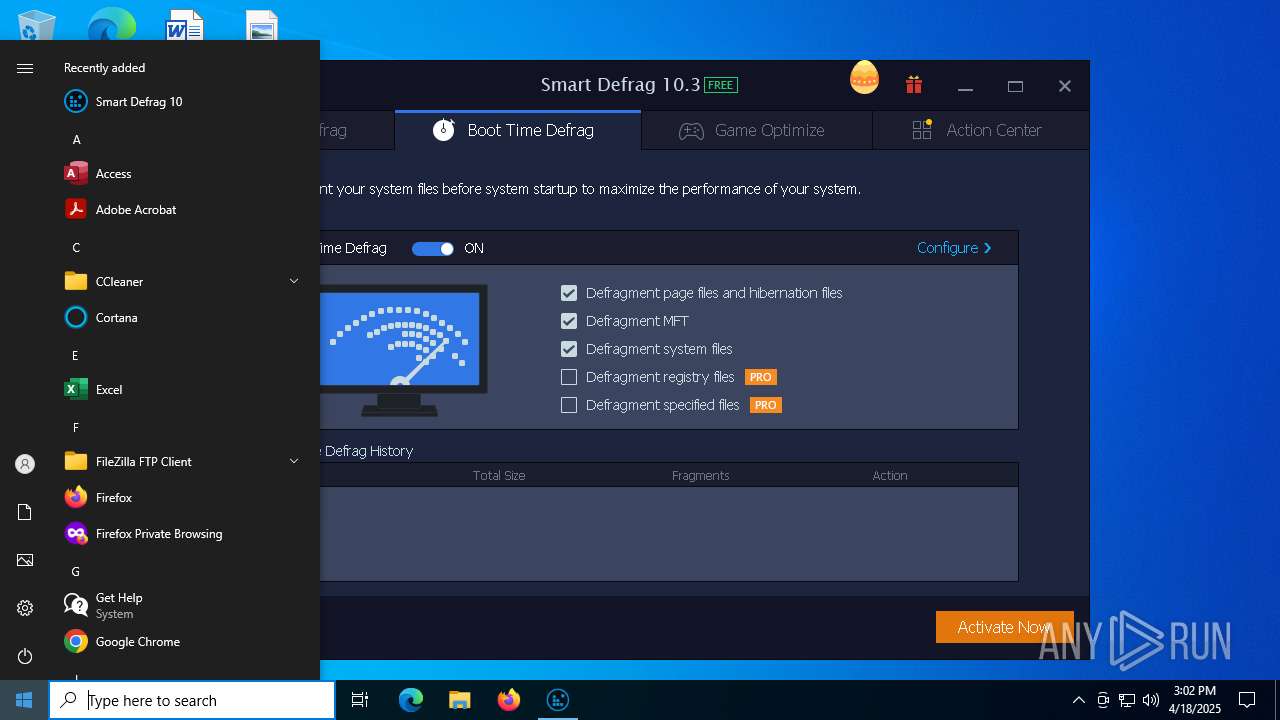
Task: Click the Start menu hamburger expand icon
Action: pyautogui.click(x=25, y=68)
